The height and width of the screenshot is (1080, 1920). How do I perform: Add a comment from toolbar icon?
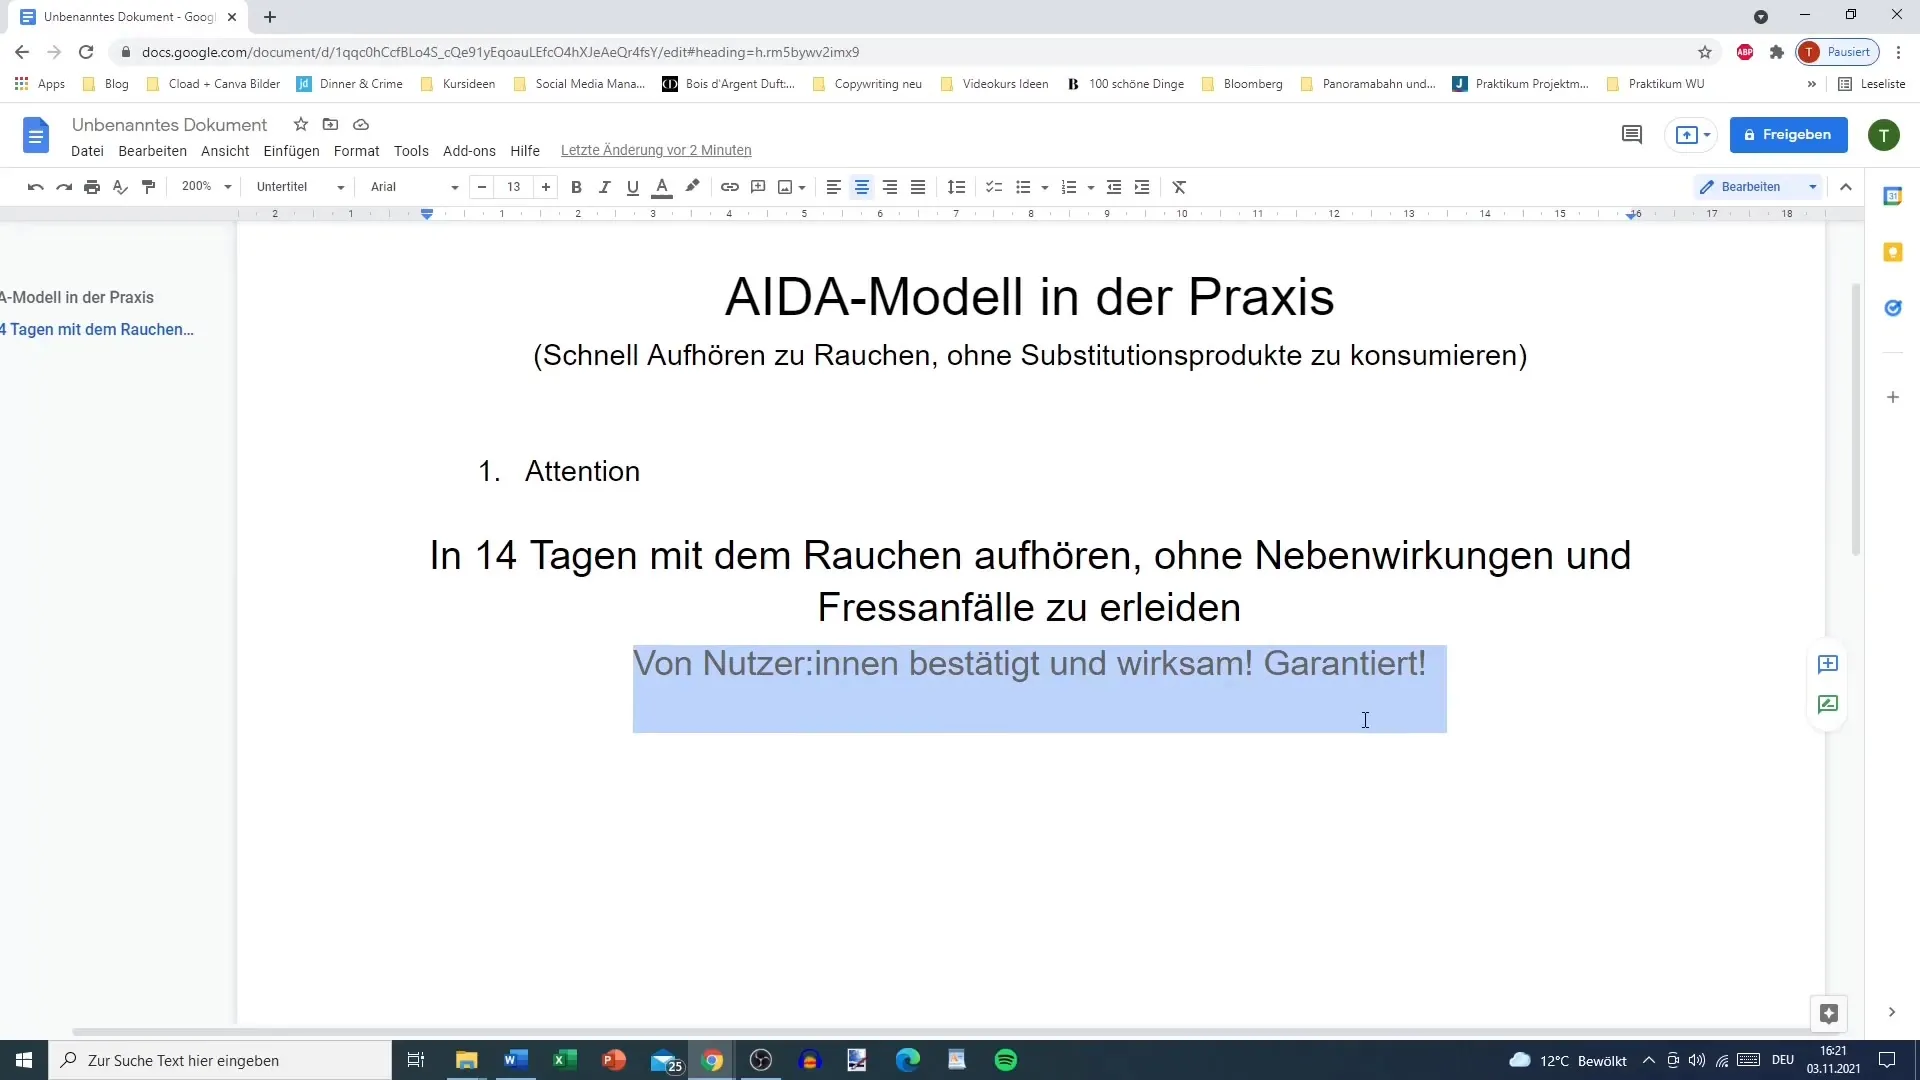(x=758, y=187)
